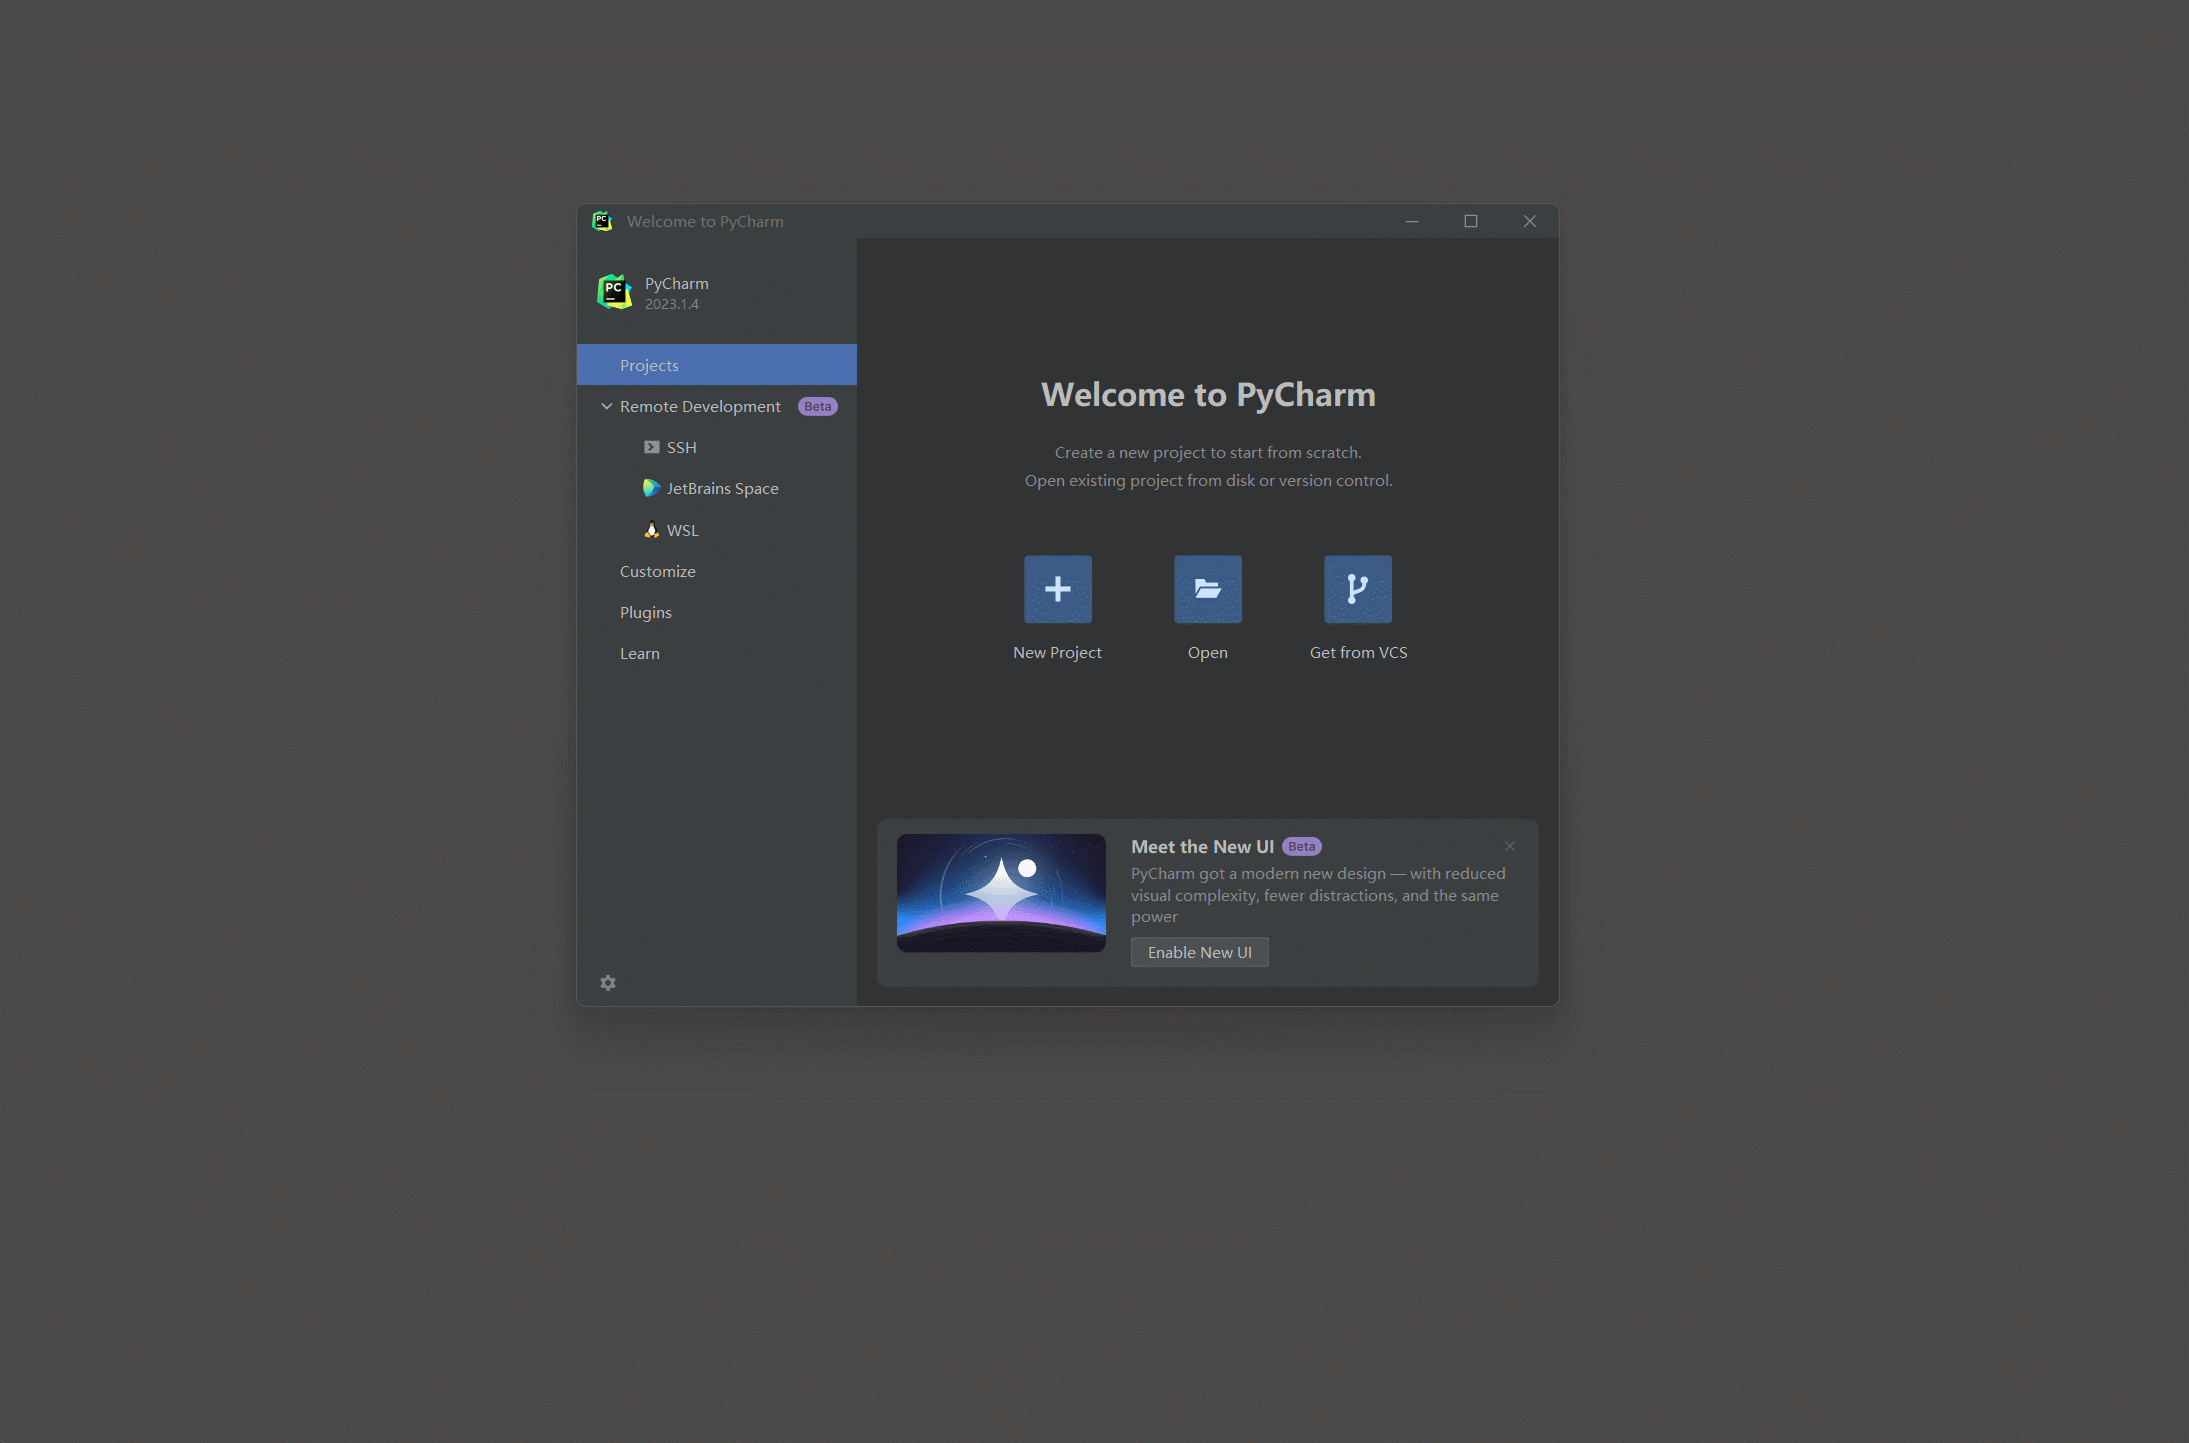Image resolution: width=2189 pixels, height=1443 pixels.
Task: Click the JetBrains Space tree item
Action: [x=723, y=488]
